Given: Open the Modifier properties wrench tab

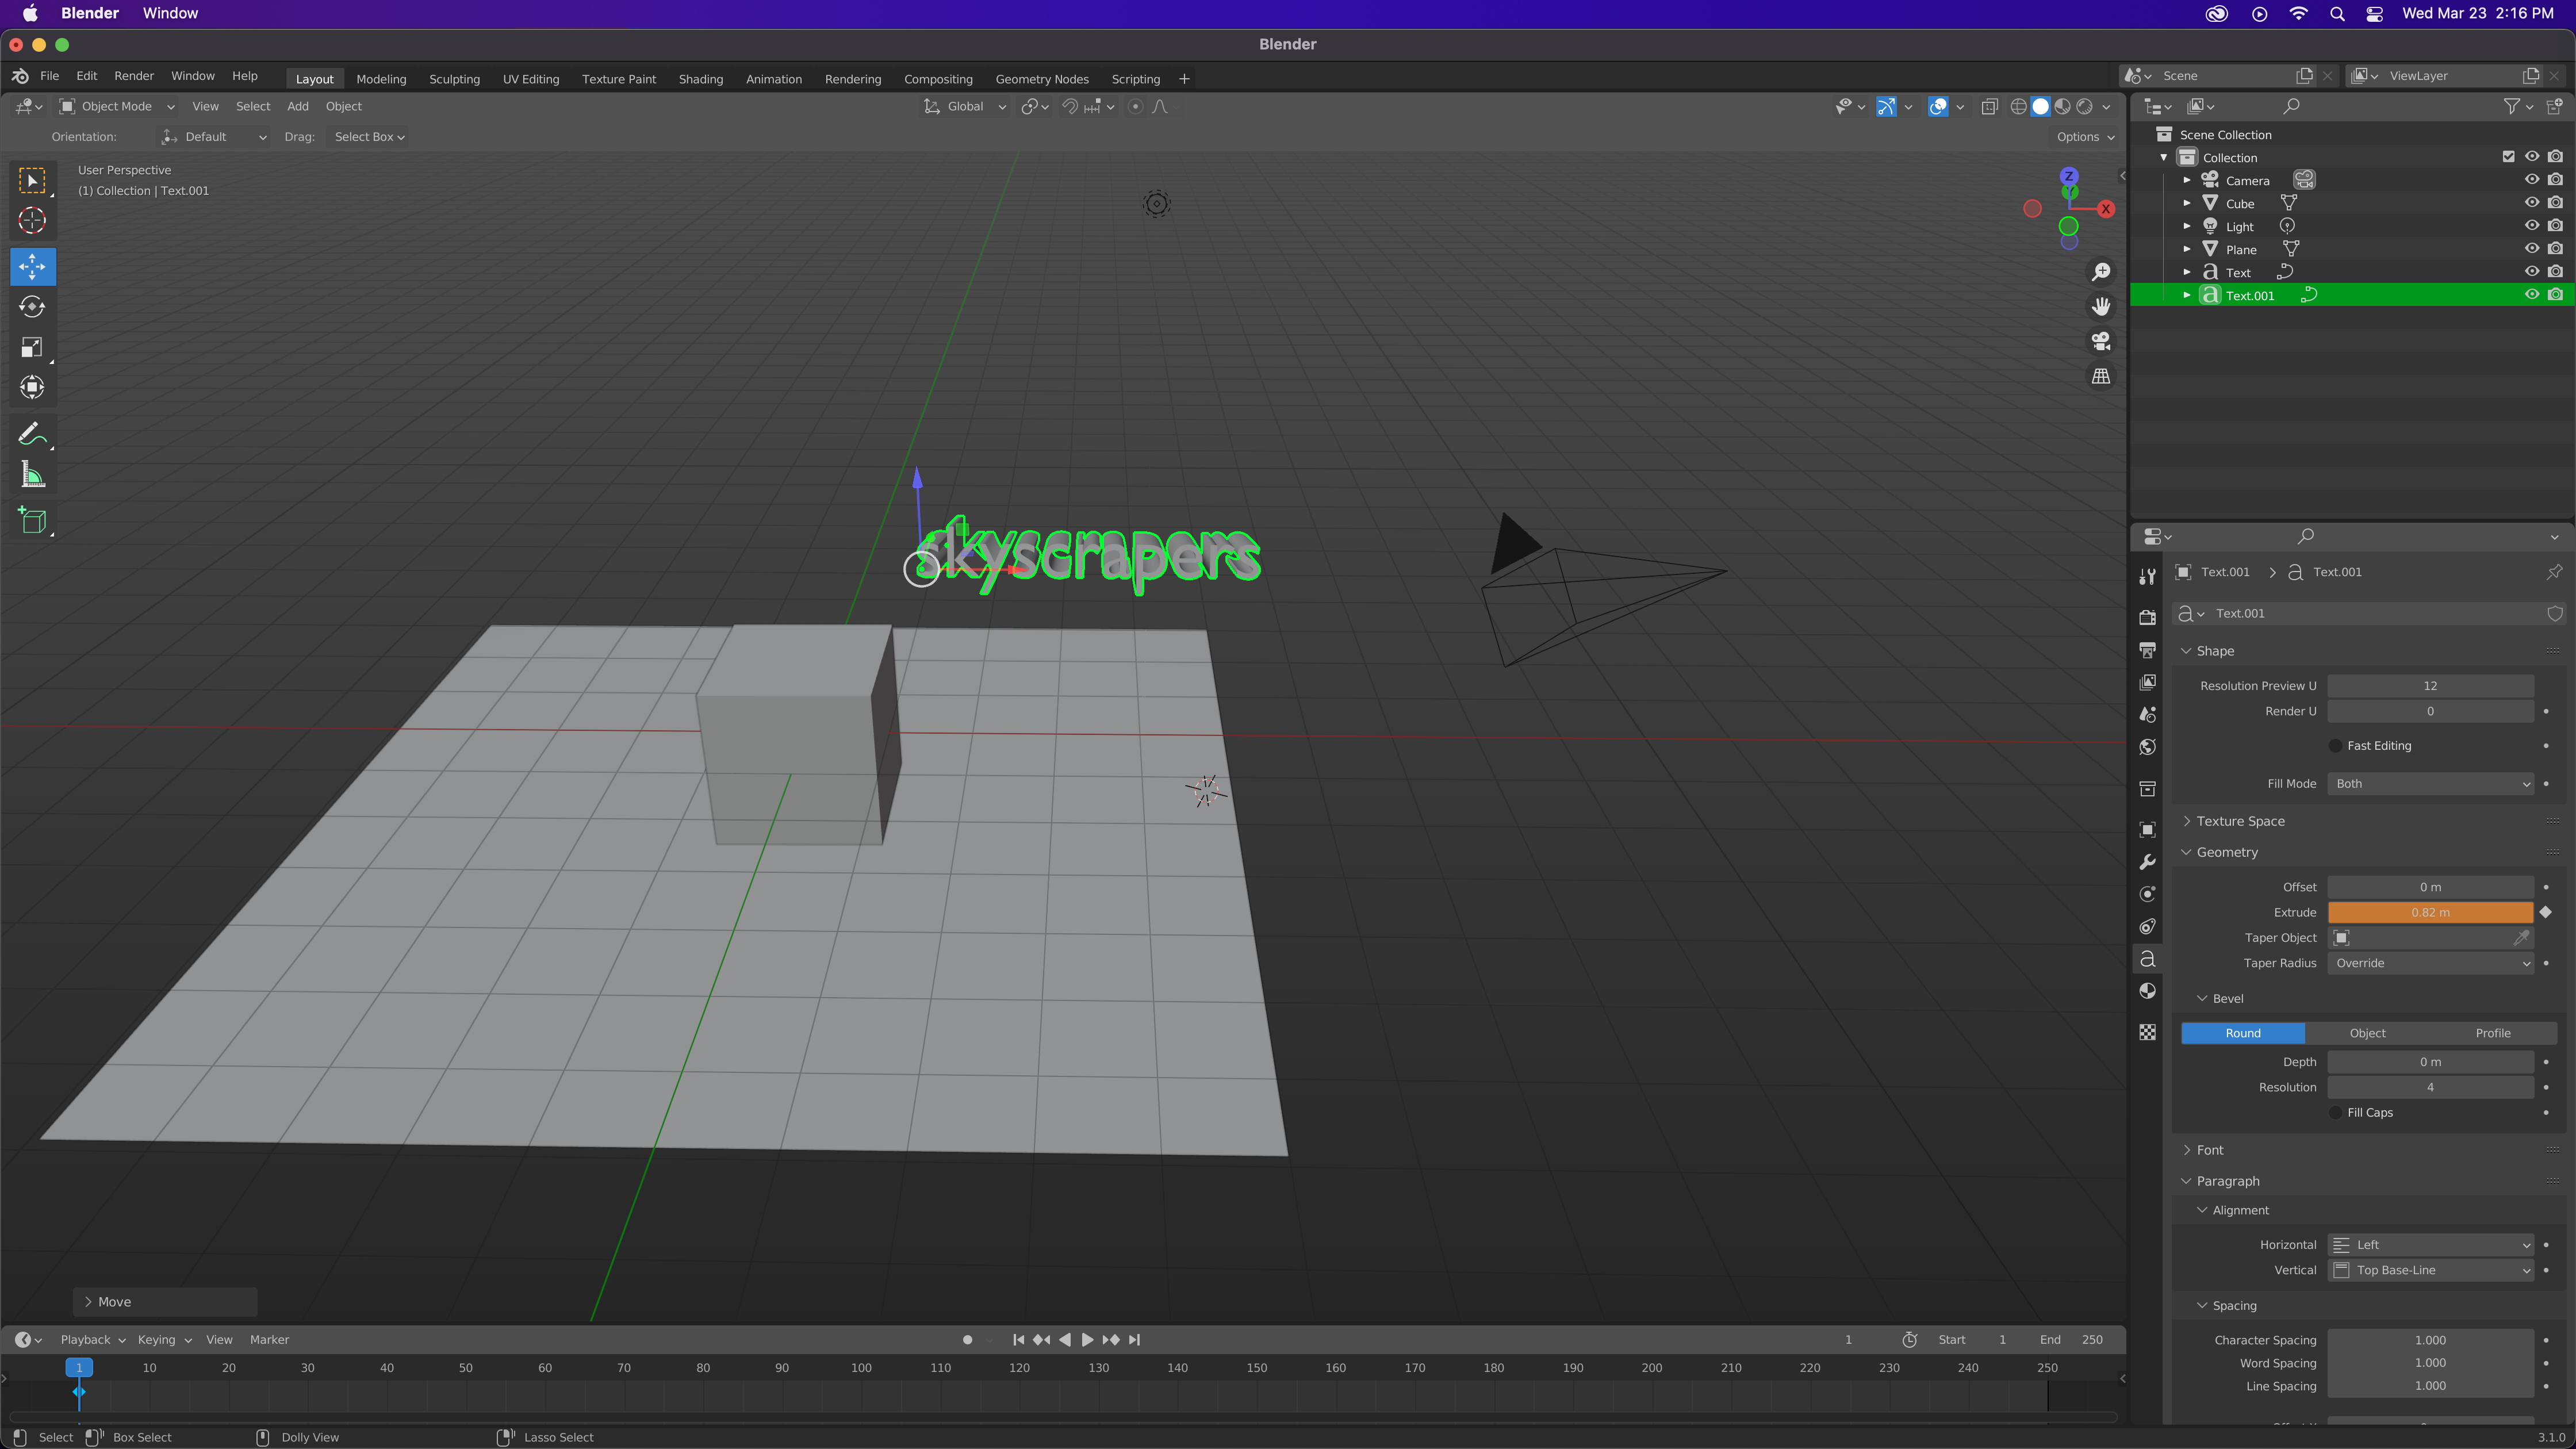Looking at the screenshot, I should point(2147,862).
